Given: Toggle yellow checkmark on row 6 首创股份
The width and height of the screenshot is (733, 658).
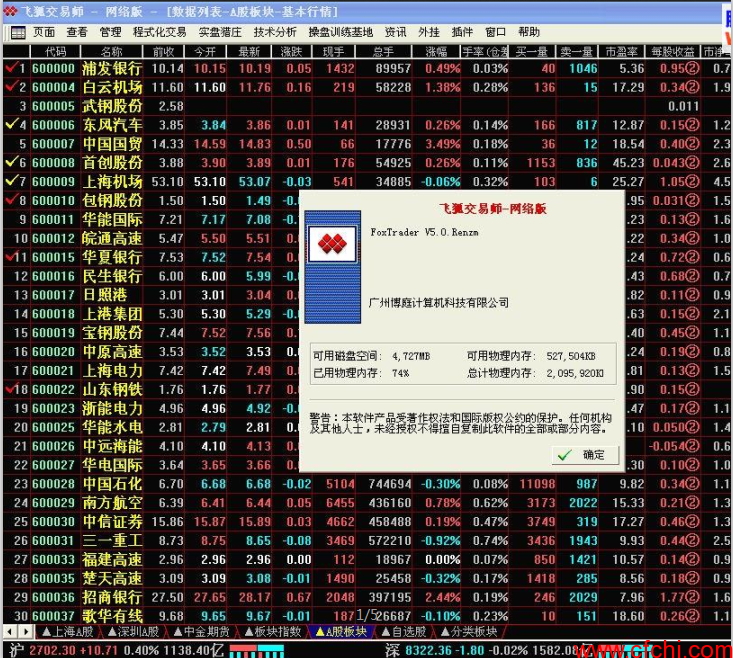Looking at the screenshot, I should [x=12, y=162].
